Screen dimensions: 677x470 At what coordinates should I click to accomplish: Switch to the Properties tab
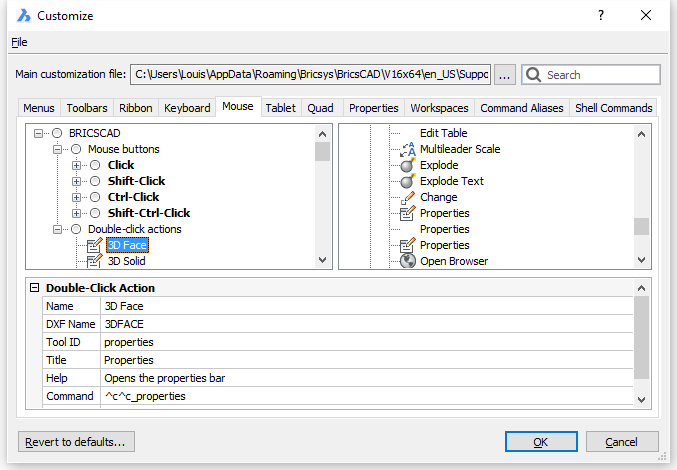[373, 108]
